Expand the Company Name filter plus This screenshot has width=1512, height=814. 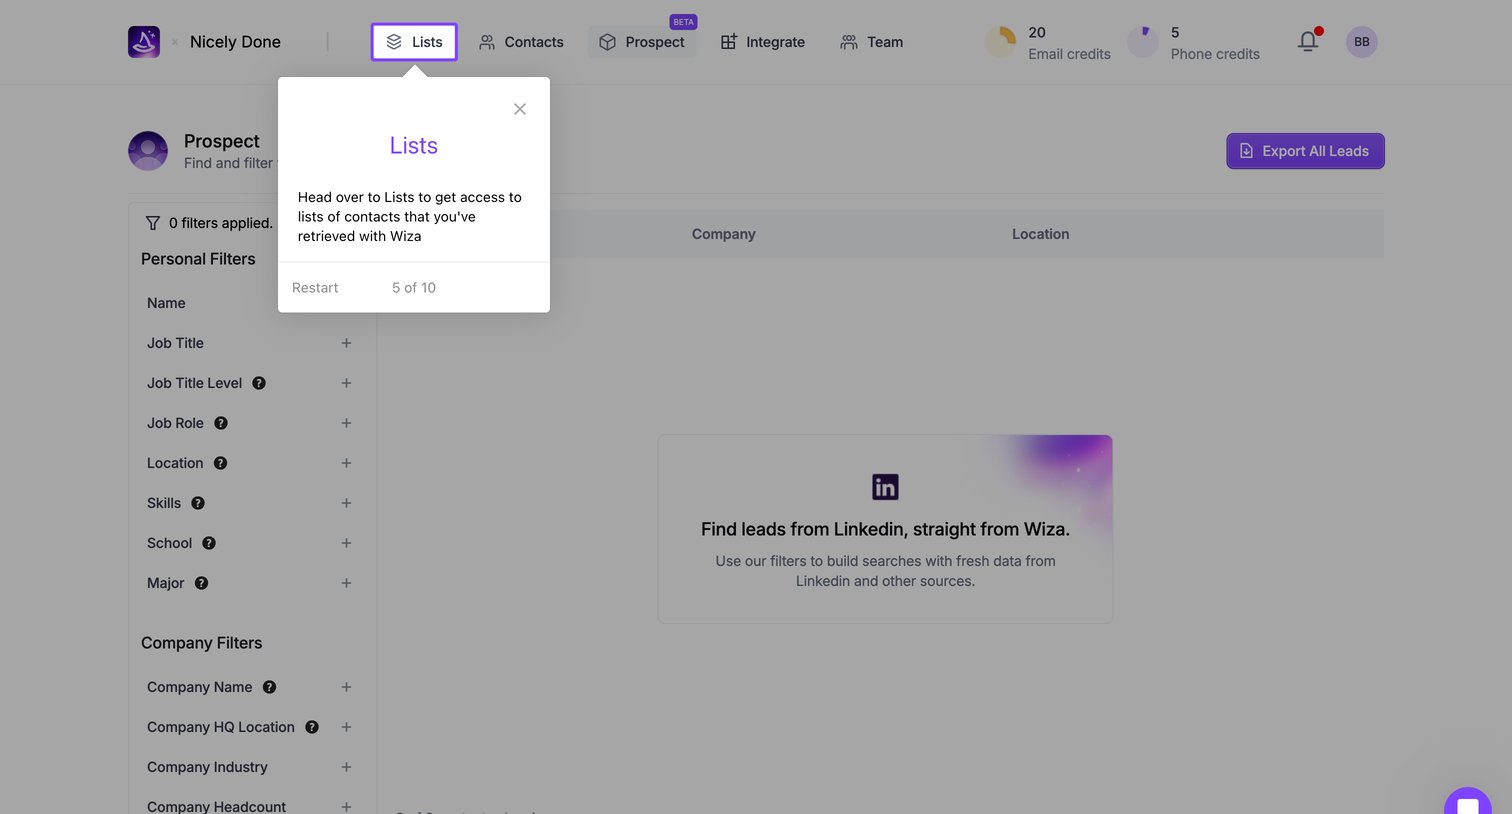tap(346, 687)
